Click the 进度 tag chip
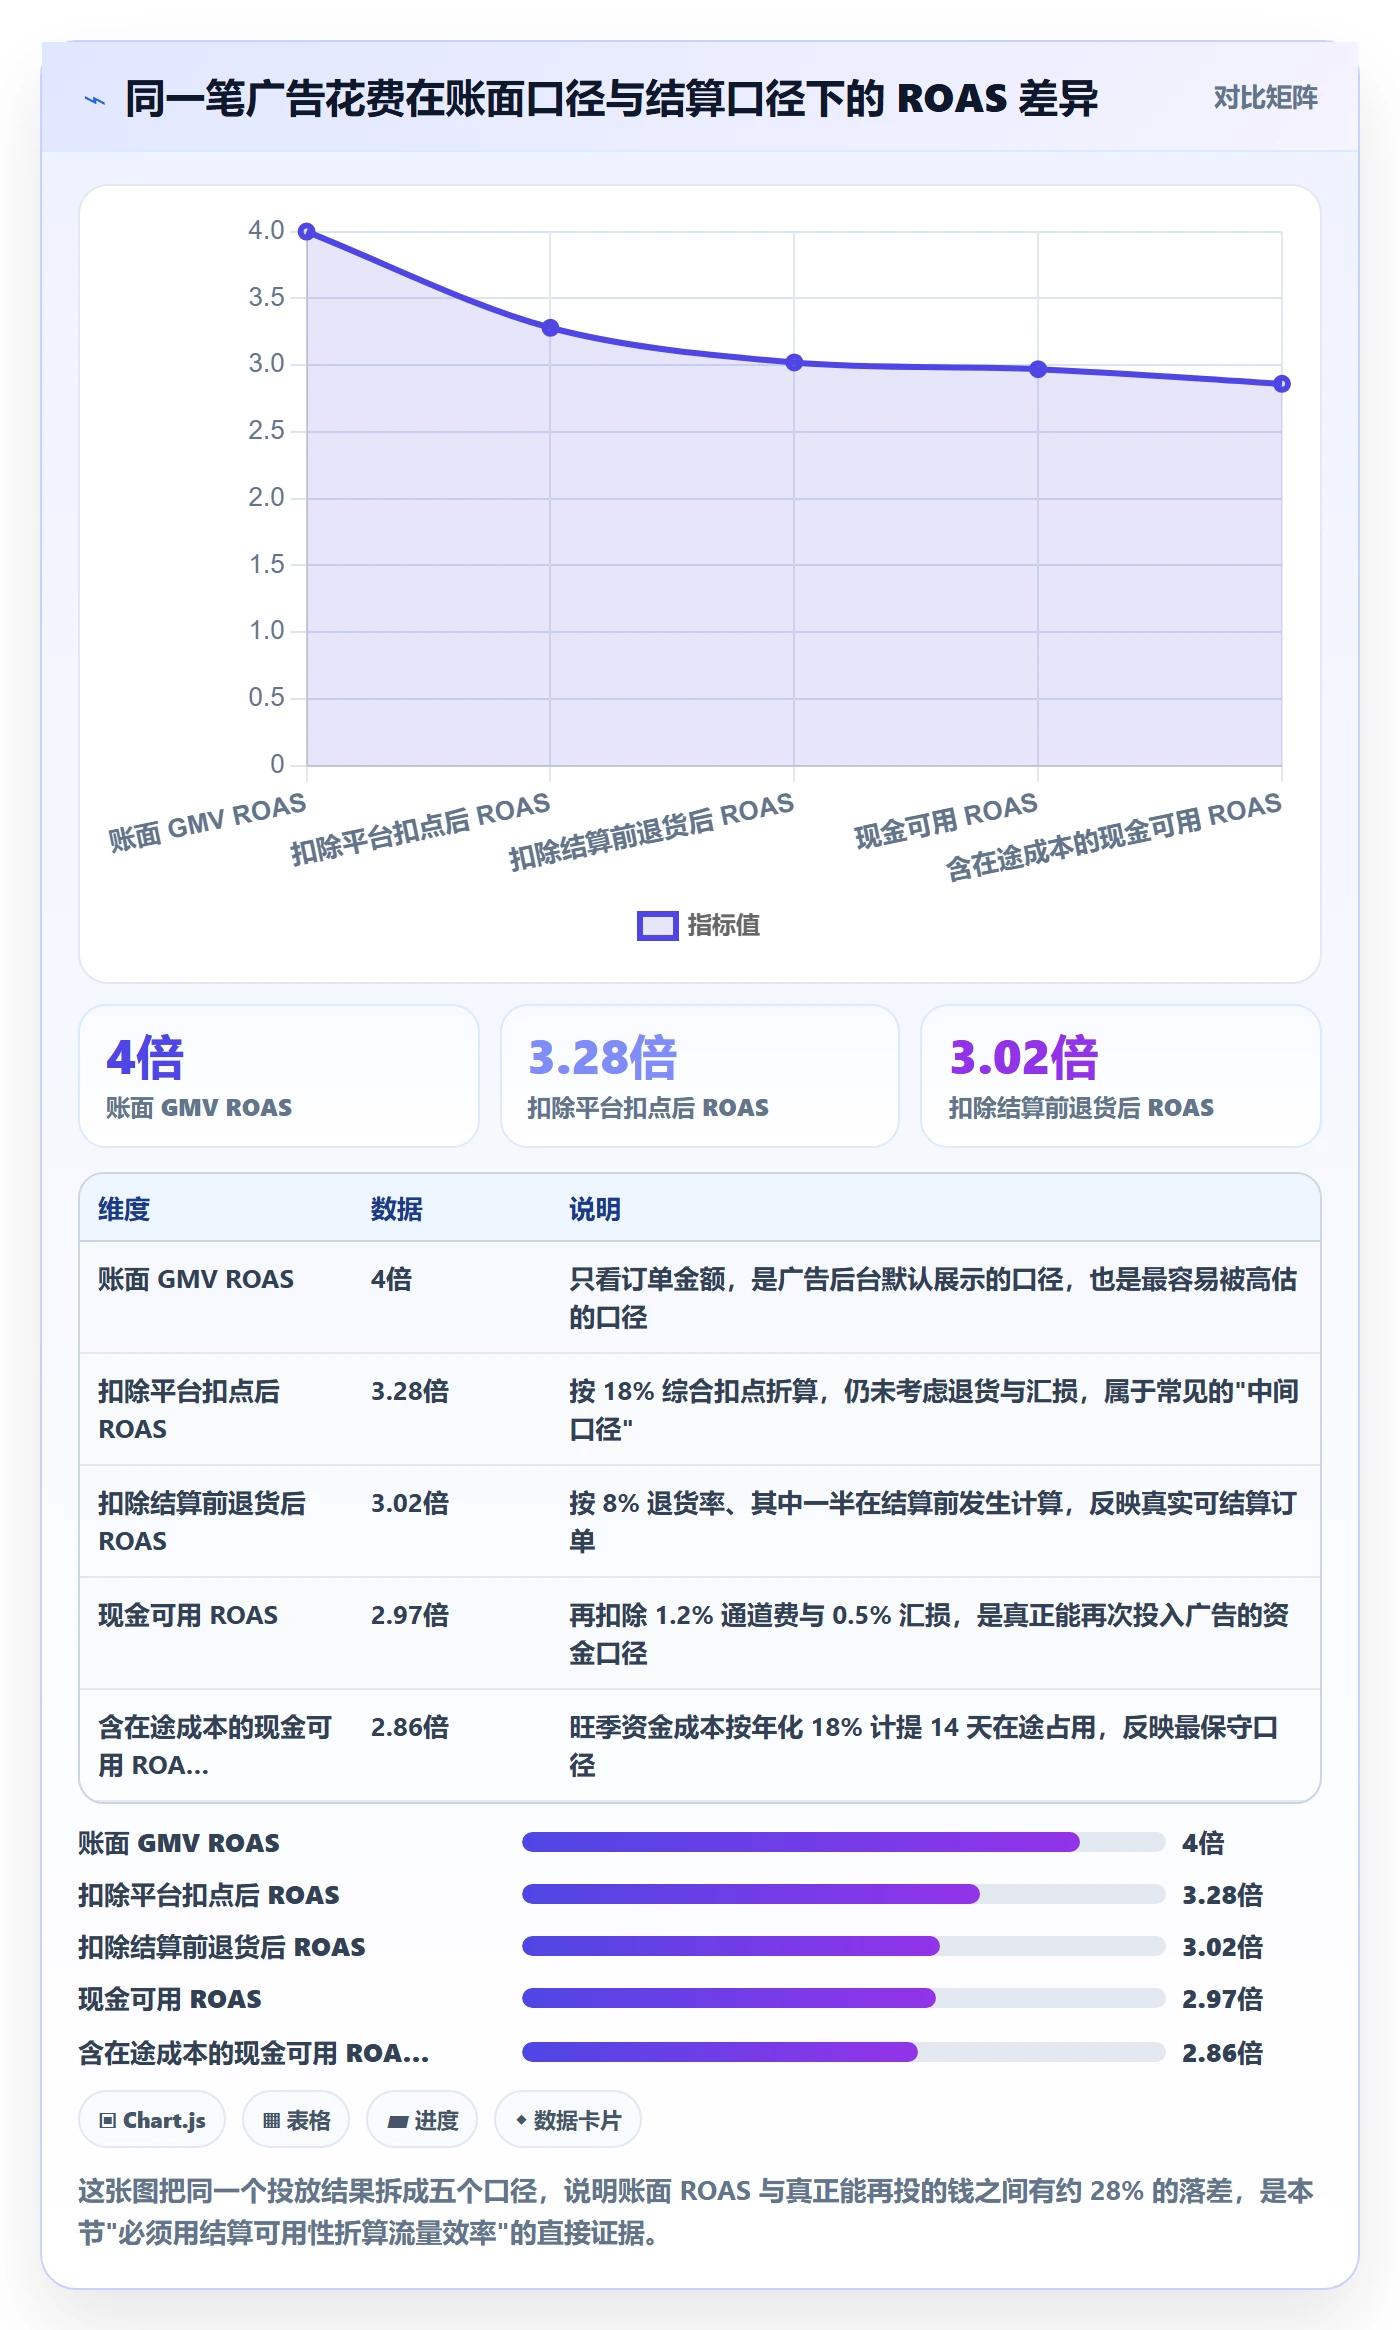 tap(422, 2120)
